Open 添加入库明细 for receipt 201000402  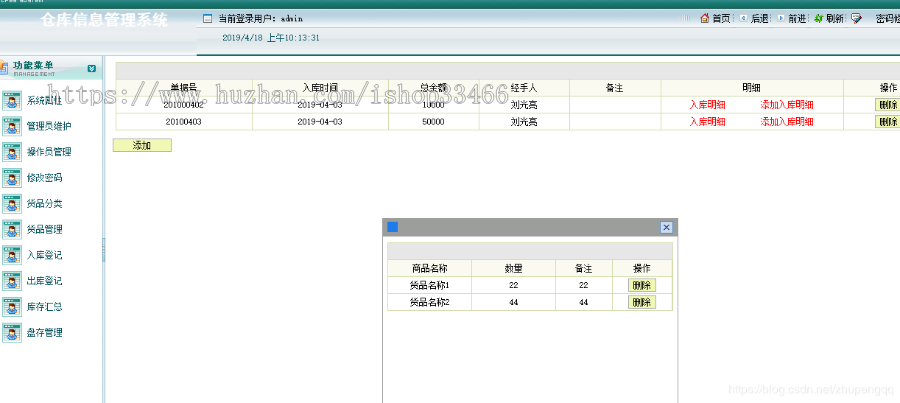[x=787, y=105]
